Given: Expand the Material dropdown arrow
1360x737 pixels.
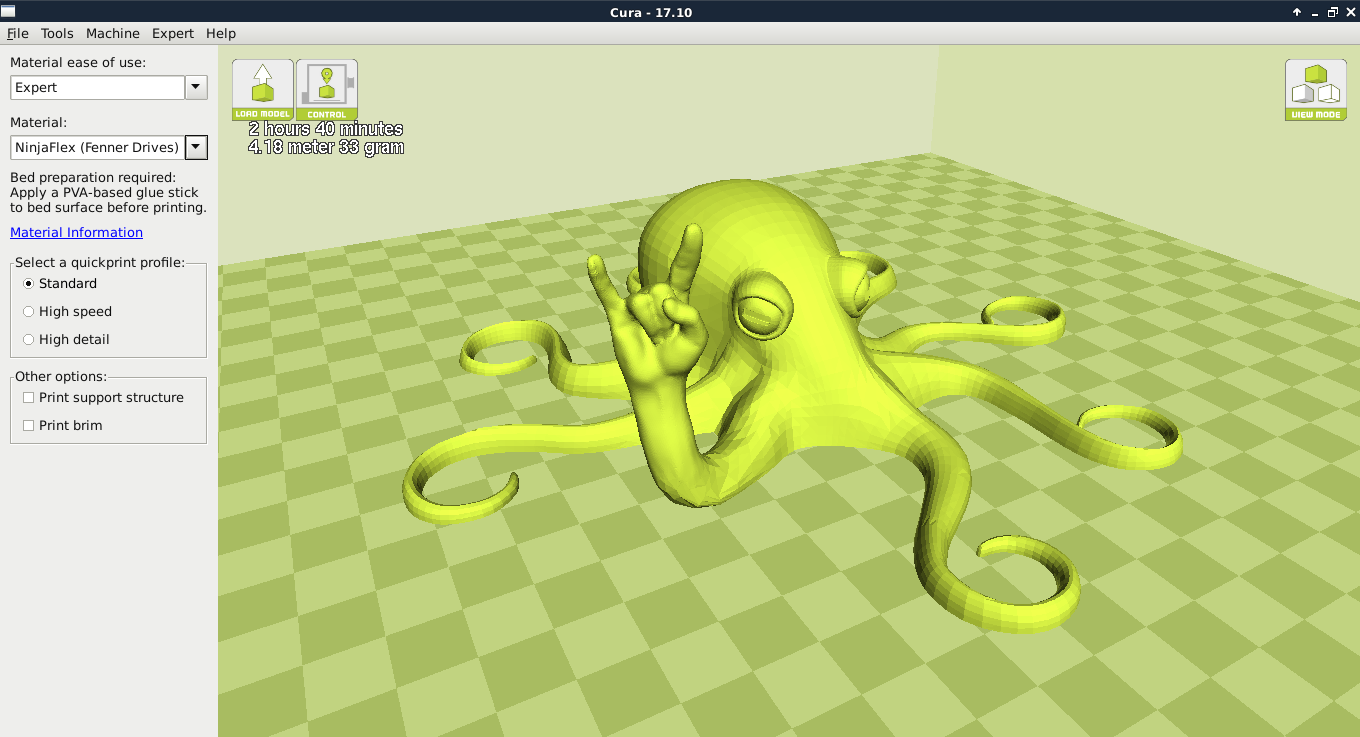Looking at the screenshot, I should tap(196, 148).
